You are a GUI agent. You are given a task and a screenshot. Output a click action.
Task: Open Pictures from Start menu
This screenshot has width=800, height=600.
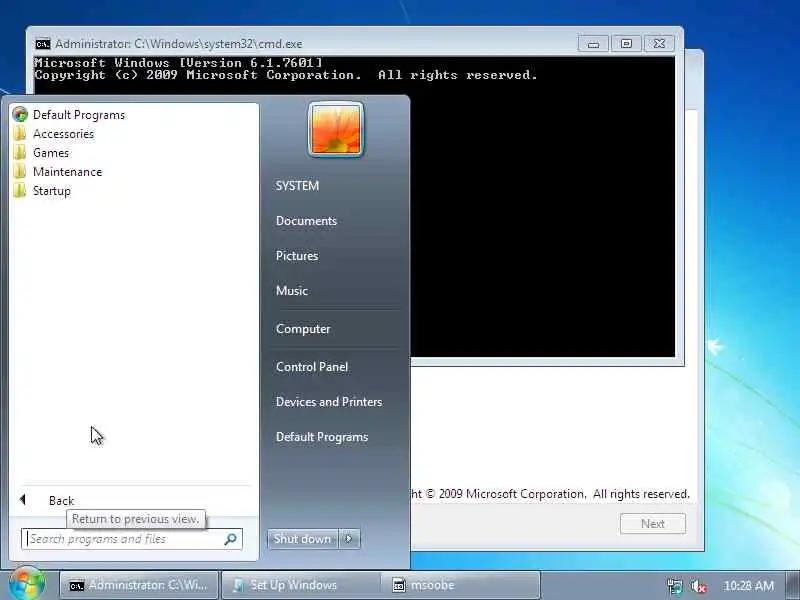297,256
